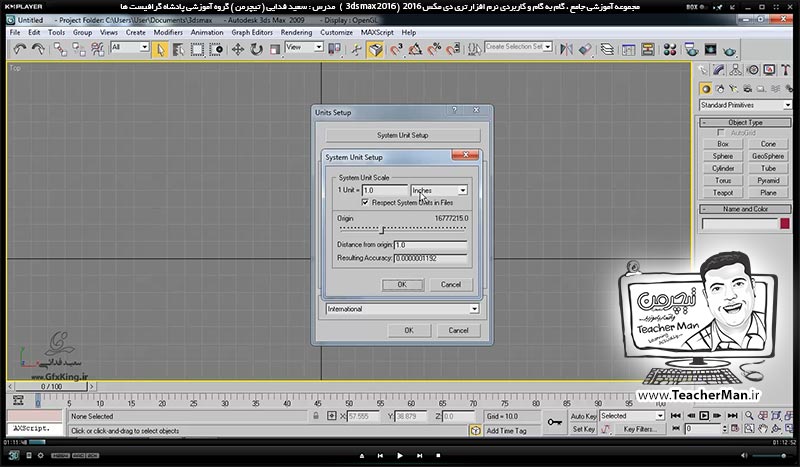Click the Use Pivot Point Center icon

(x=334, y=50)
